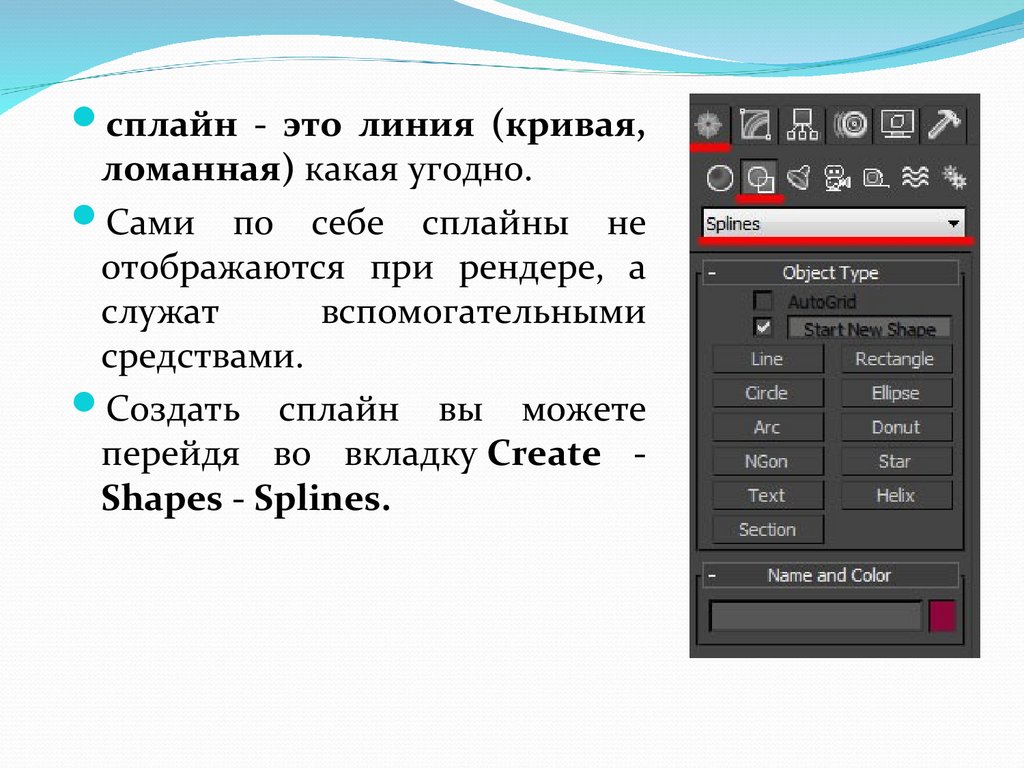Select the Helpers category icon
1024x768 pixels.
coord(875,178)
